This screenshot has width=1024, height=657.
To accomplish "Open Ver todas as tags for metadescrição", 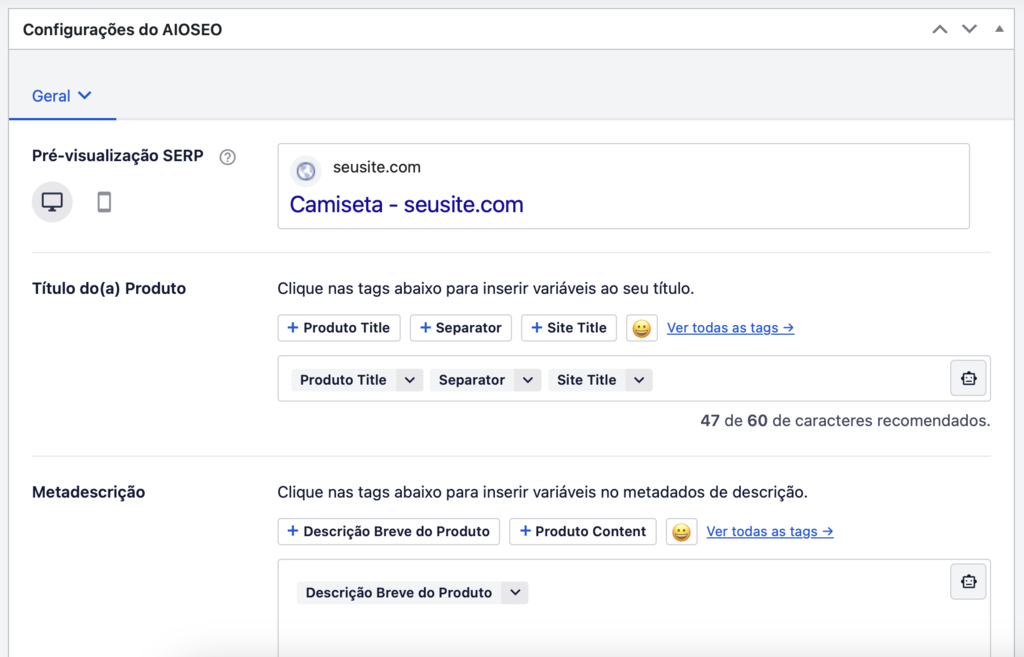I will click(770, 531).
